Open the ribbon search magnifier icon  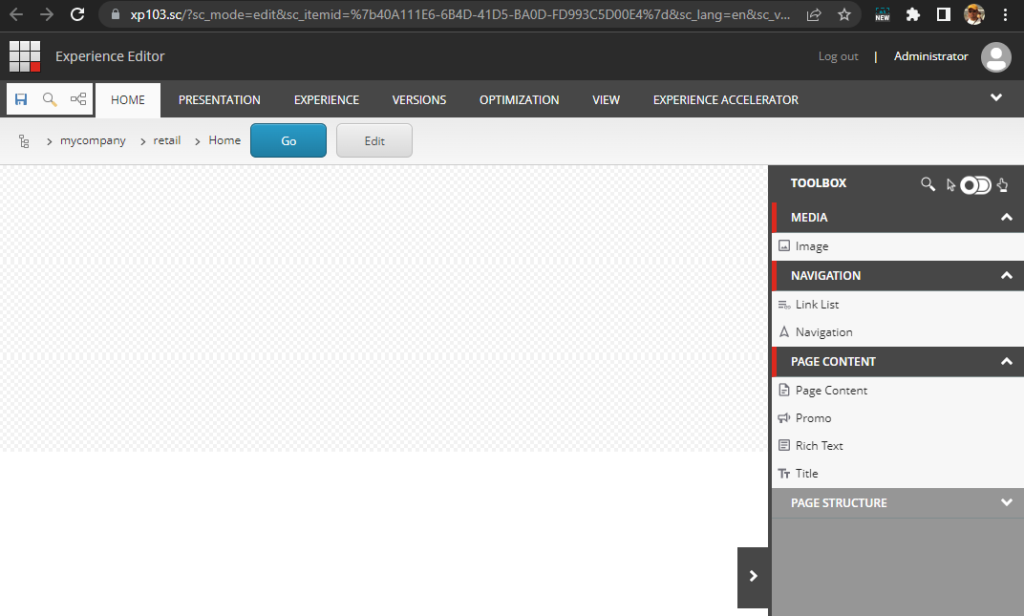coord(50,99)
